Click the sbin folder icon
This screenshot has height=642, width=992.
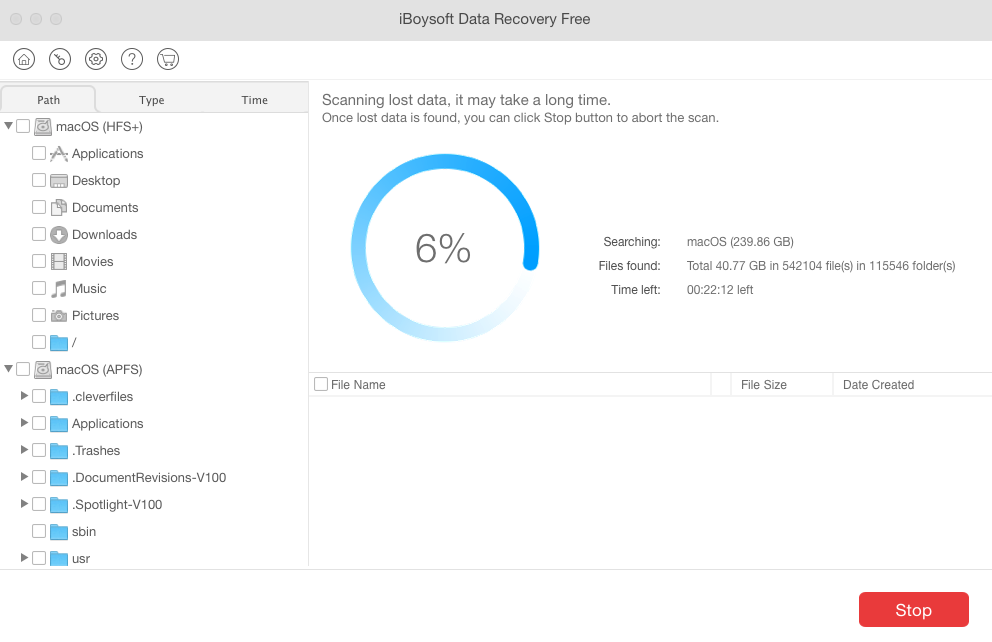coord(59,532)
